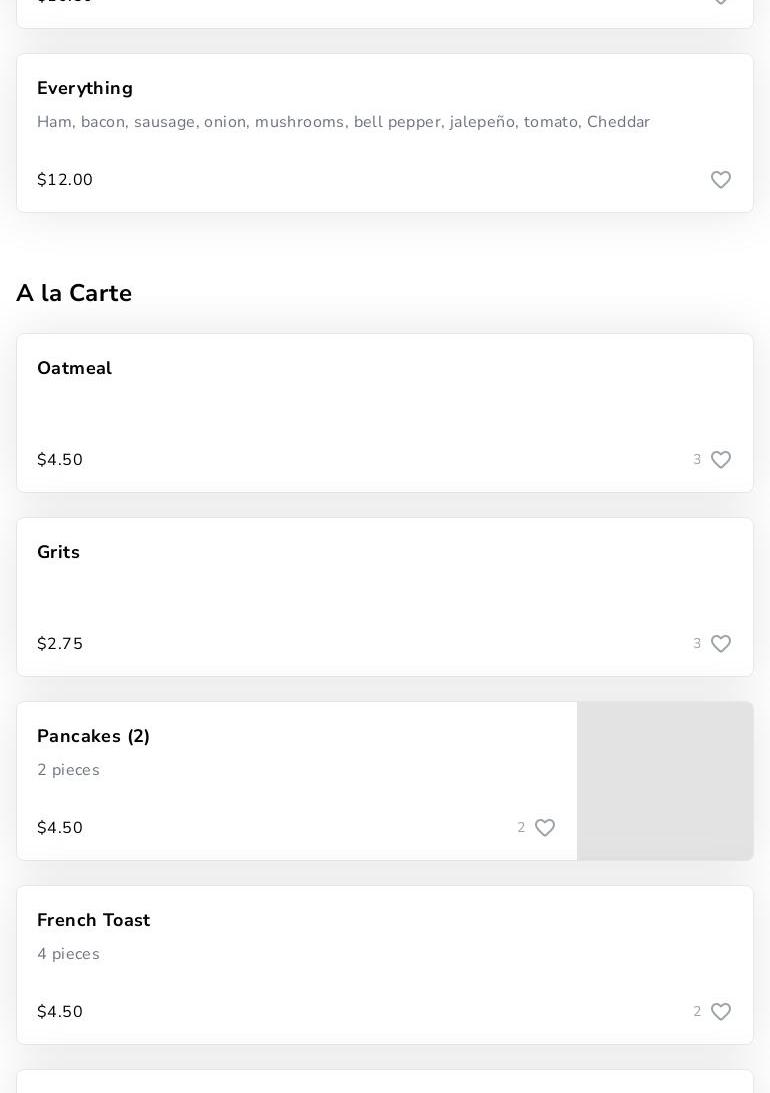The height and width of the screenshot is (1093, 770).
Task: Open the Oatmeal menu item
Action: pyautogui.click(x=75, y=369)
